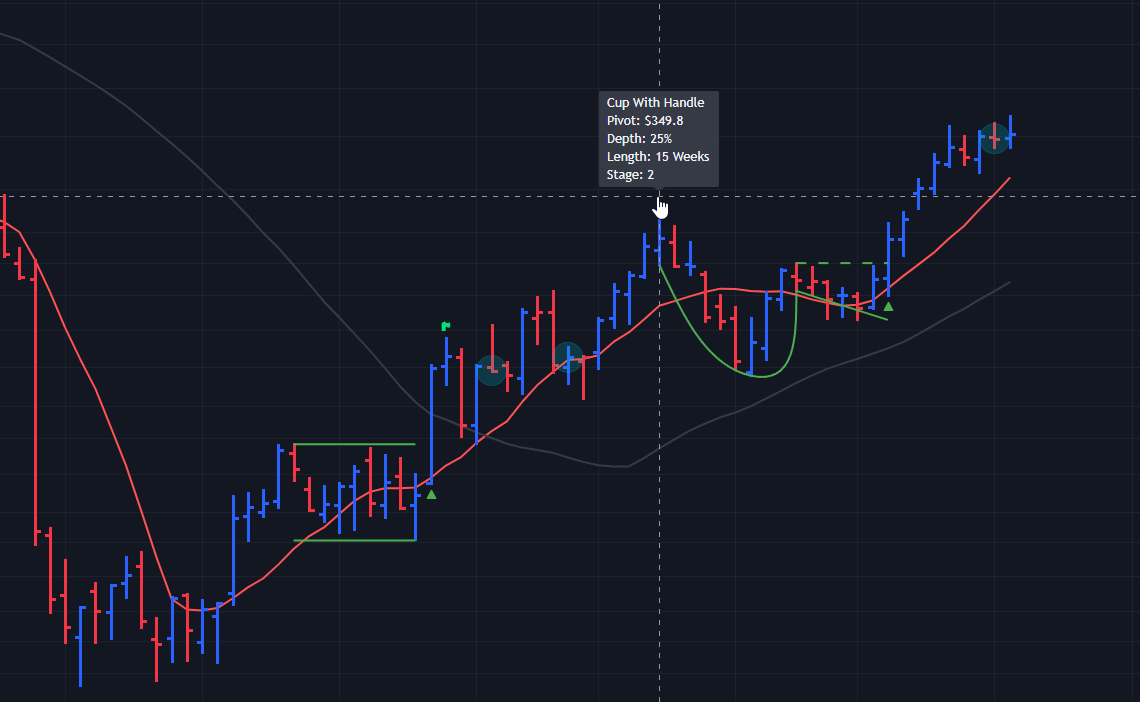Select the leftmost teal circle marker
Screen dimensions: 1140x702
[492, 371]
